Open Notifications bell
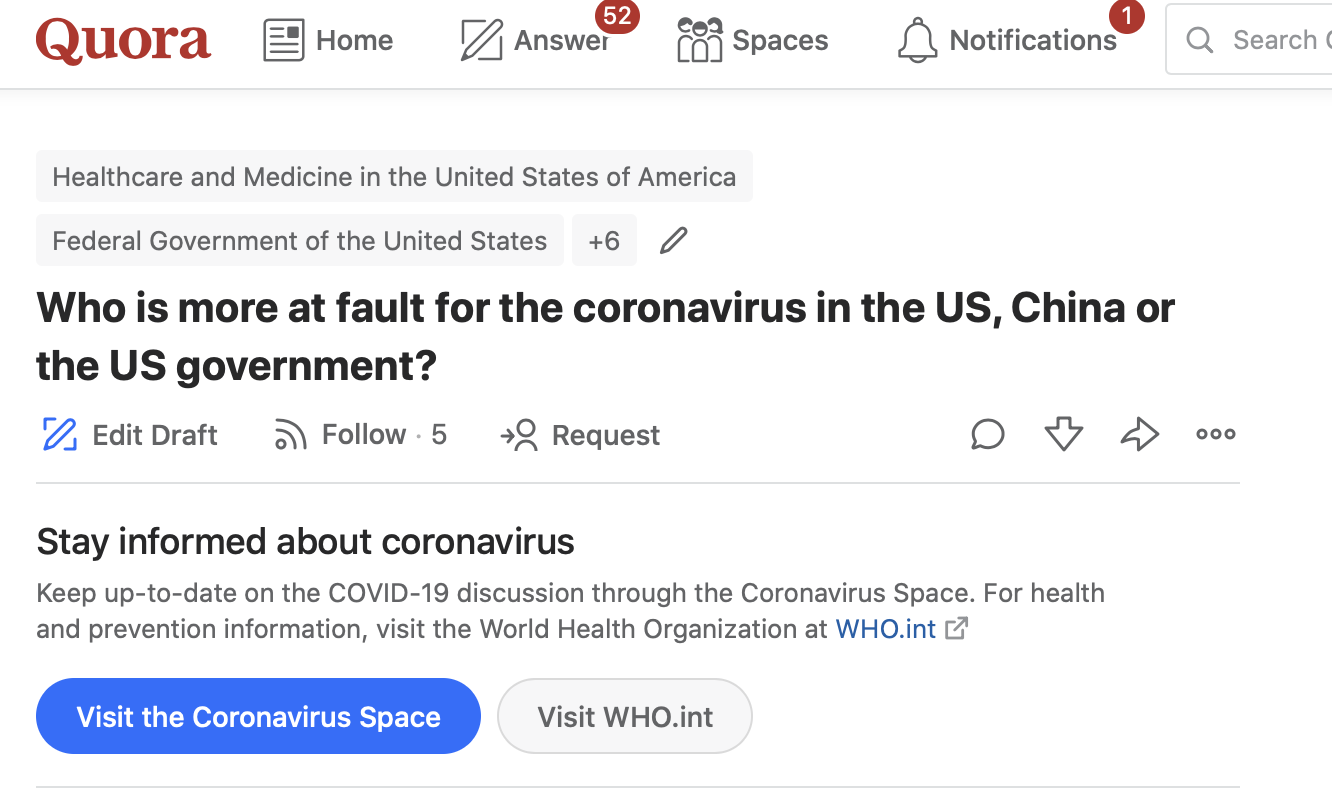The image size is (1332, 790). [1007, 41]
